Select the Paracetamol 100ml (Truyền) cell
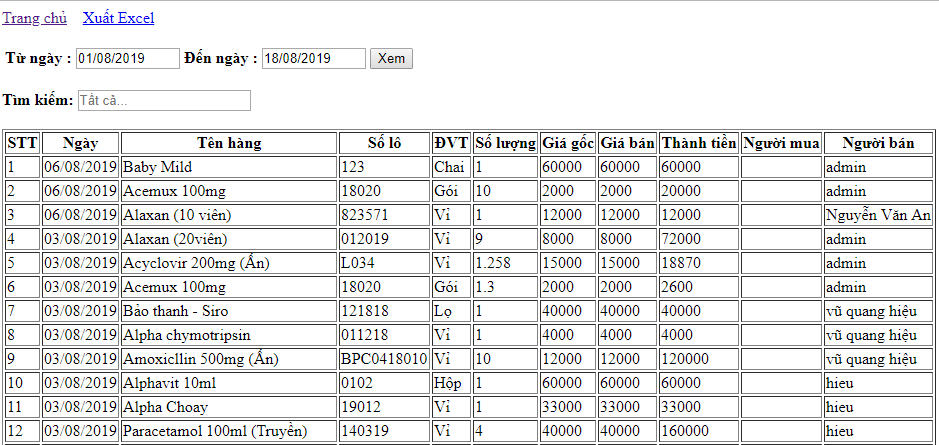This screenshot has height=445, width=939. click(x=229, y=431)
